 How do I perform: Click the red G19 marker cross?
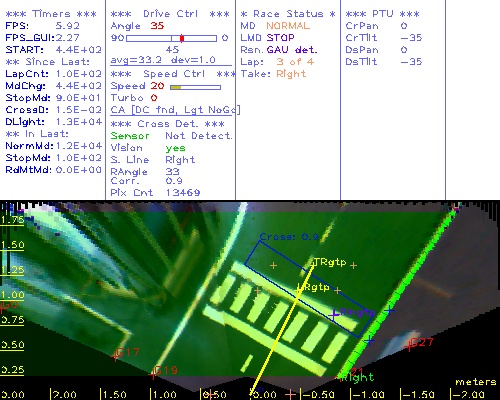tap(153, 374)
